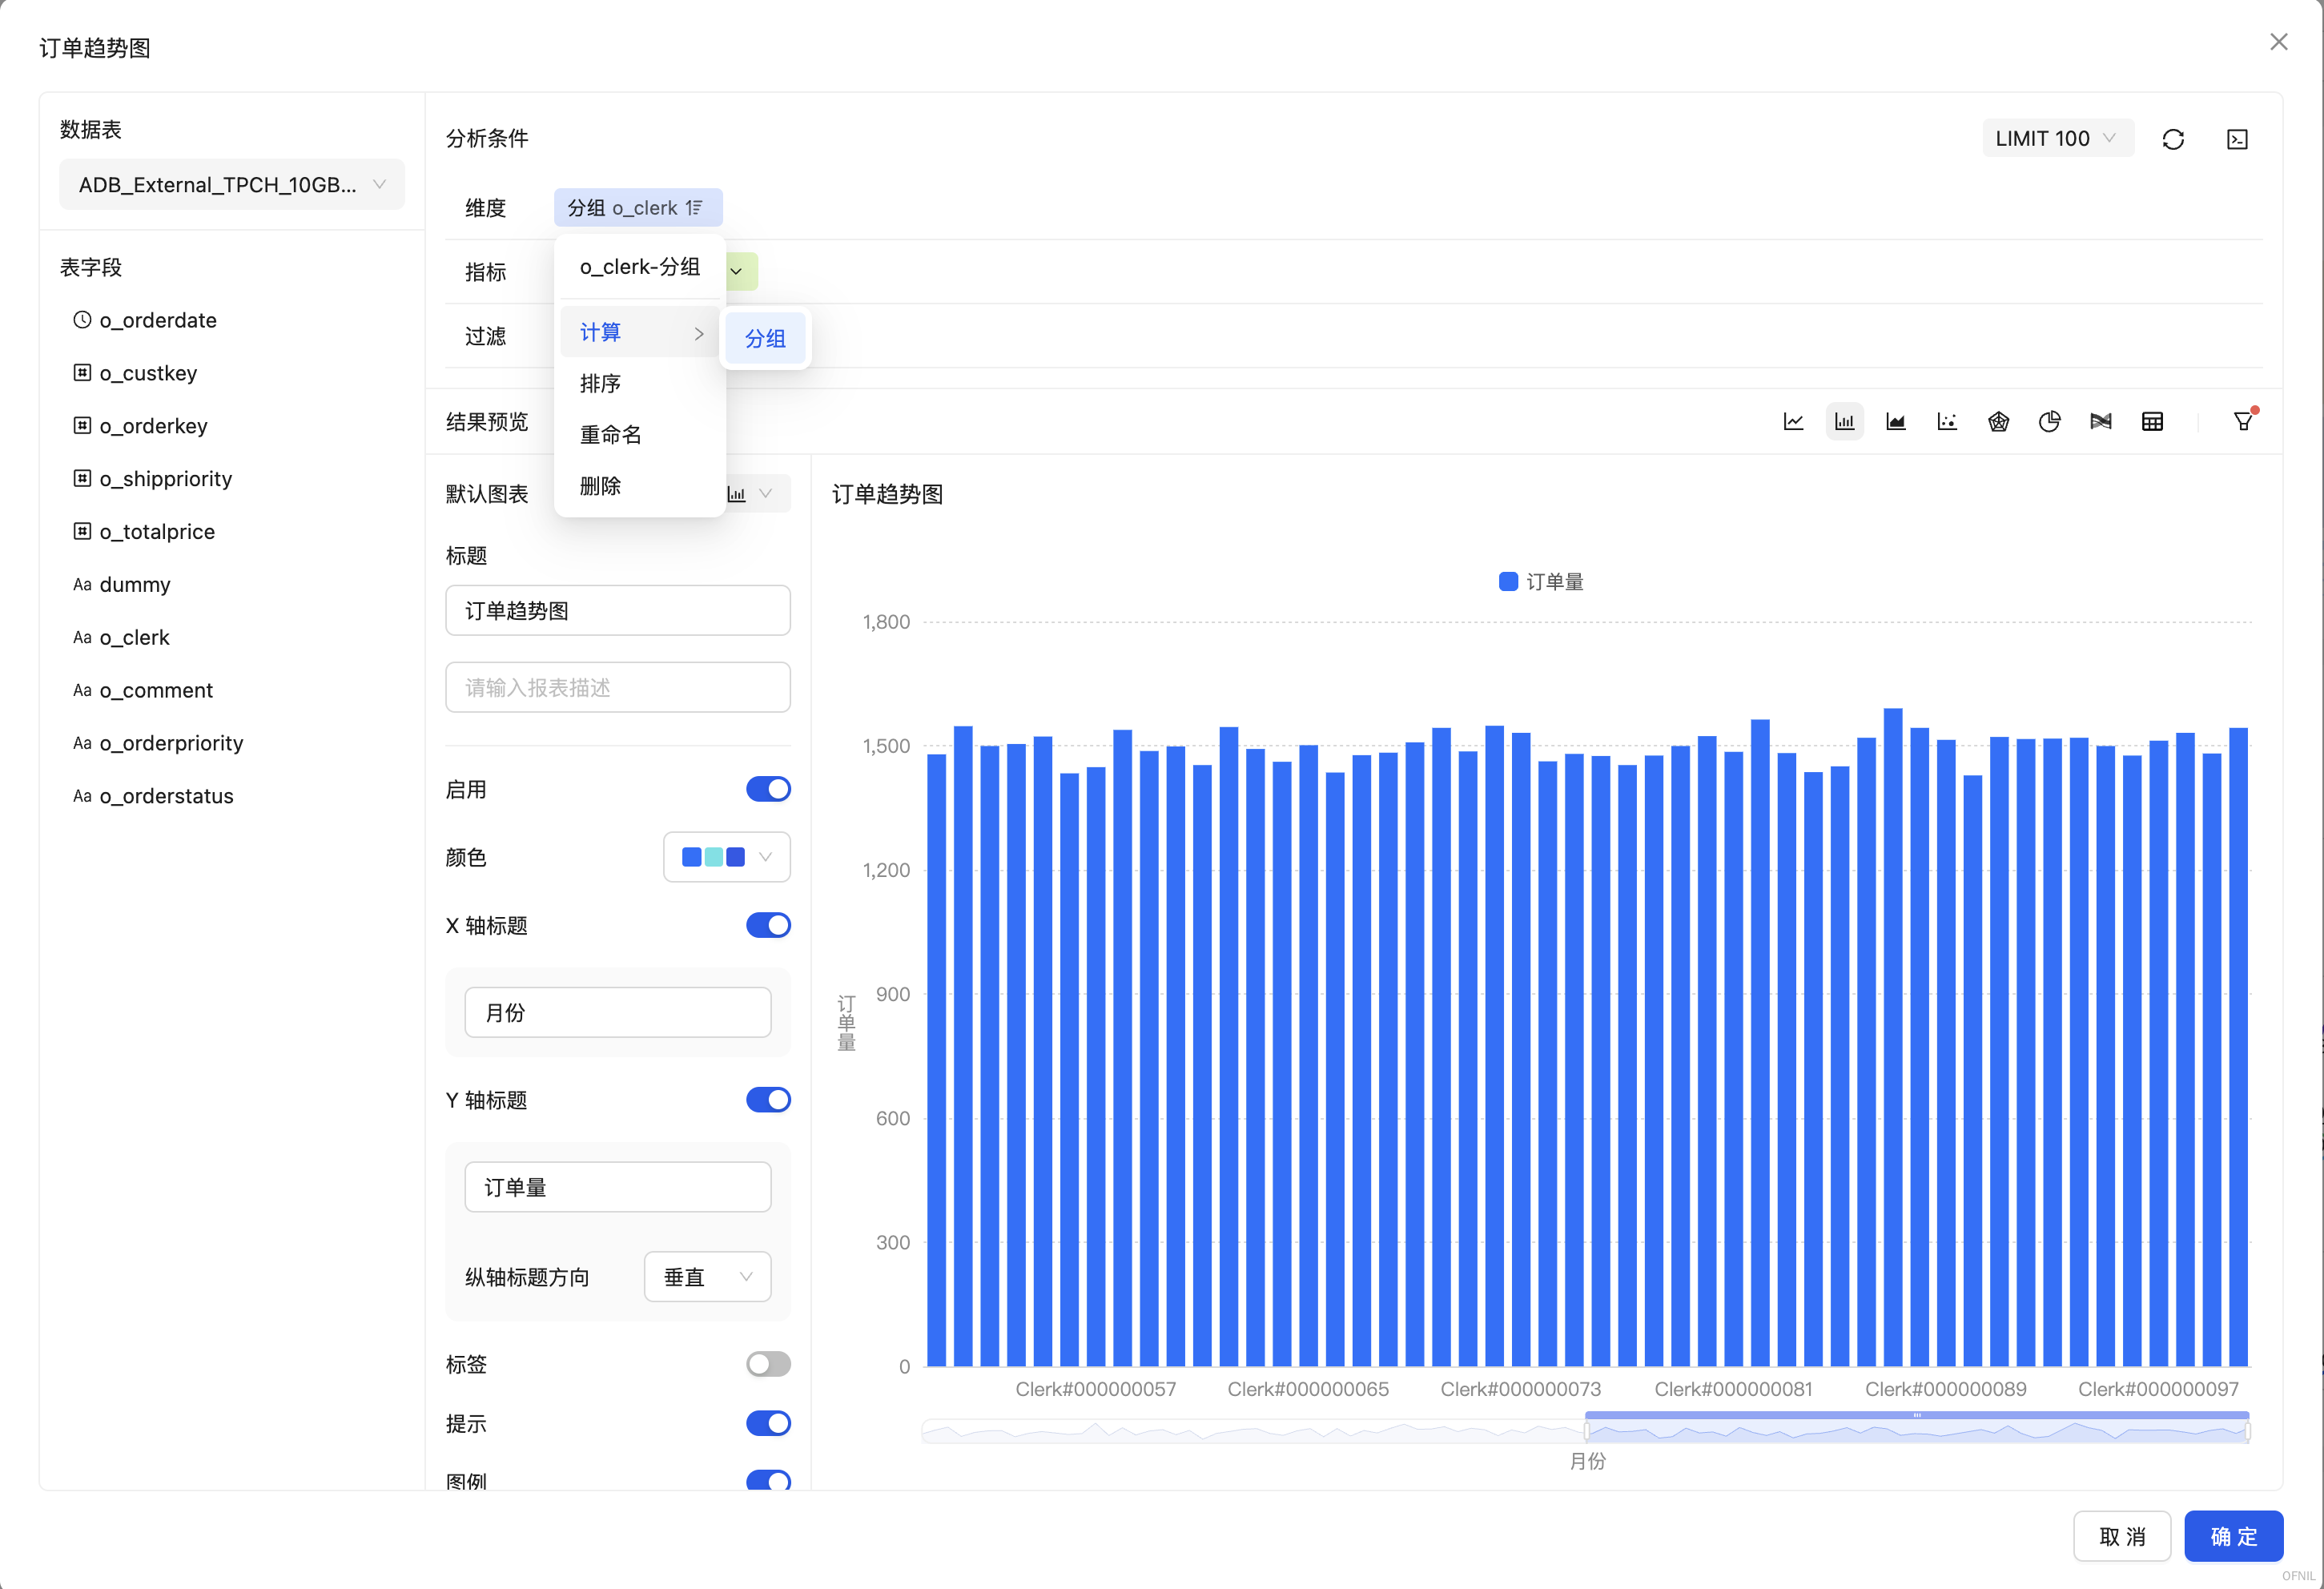The width and height of the screenshot is (2324, 1589).
Task: Choose 删除 from the context menu
Action: click(x=640, y=486)
